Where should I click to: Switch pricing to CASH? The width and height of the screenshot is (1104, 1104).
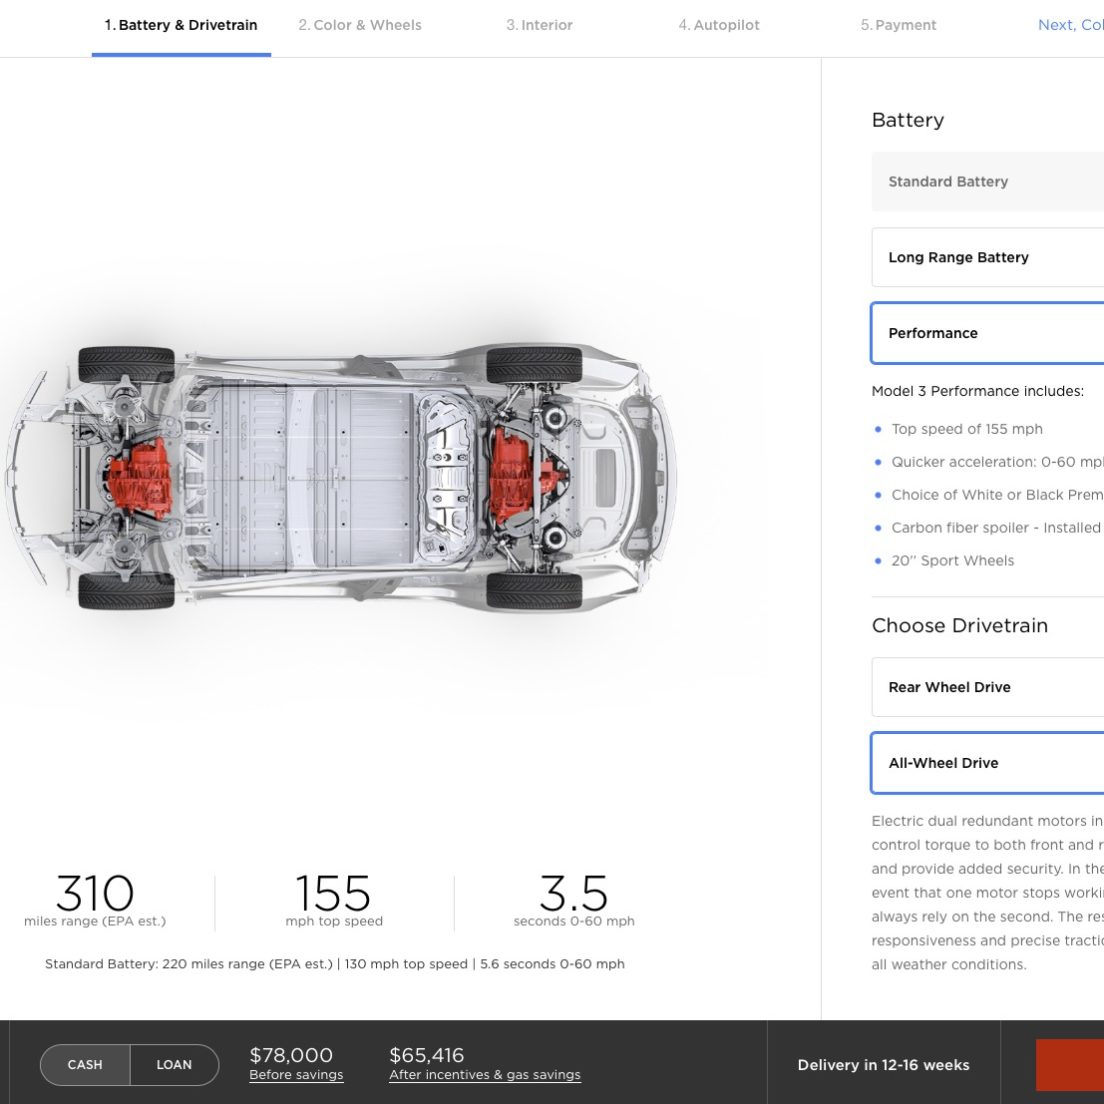[x=85, y=1065]
